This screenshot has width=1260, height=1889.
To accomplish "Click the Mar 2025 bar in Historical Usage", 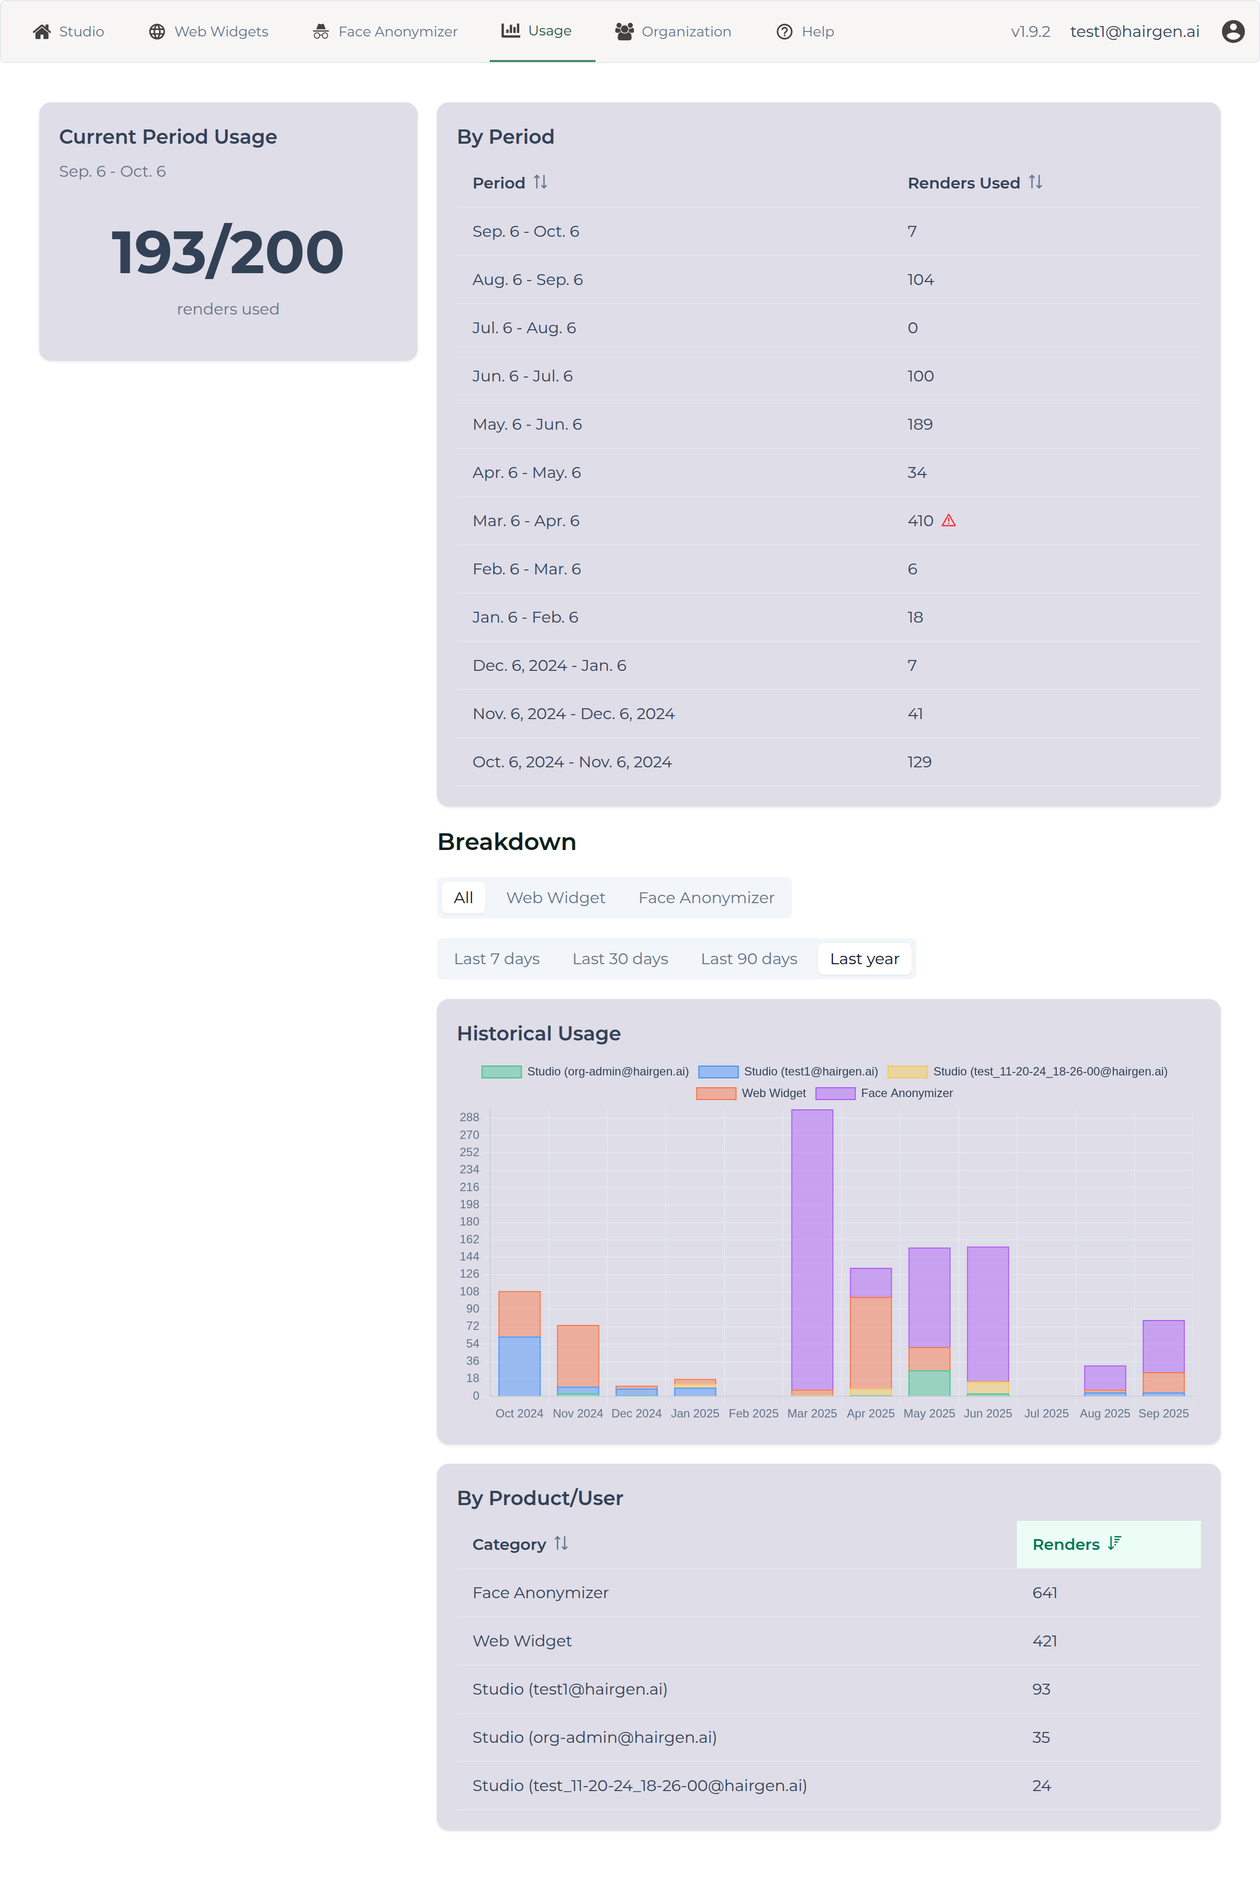I will (x=811, y=1250).
